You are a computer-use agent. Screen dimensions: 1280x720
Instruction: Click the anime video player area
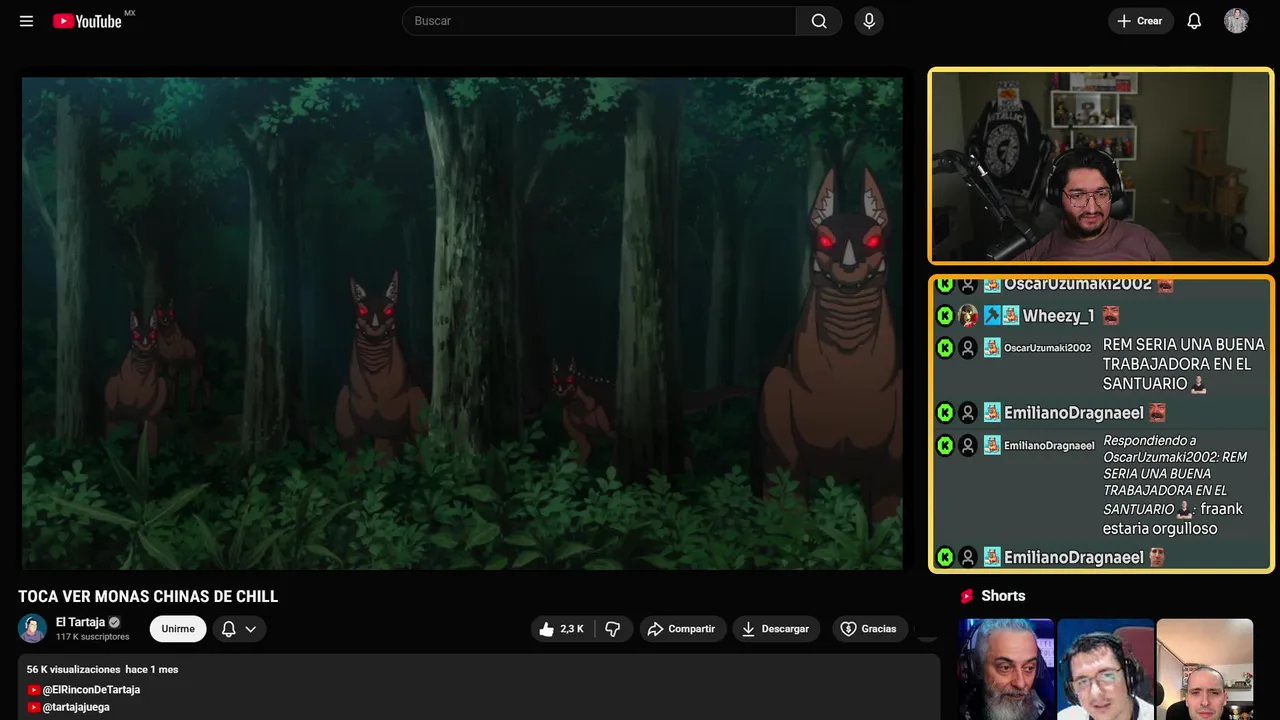click(x=462, y=323)
